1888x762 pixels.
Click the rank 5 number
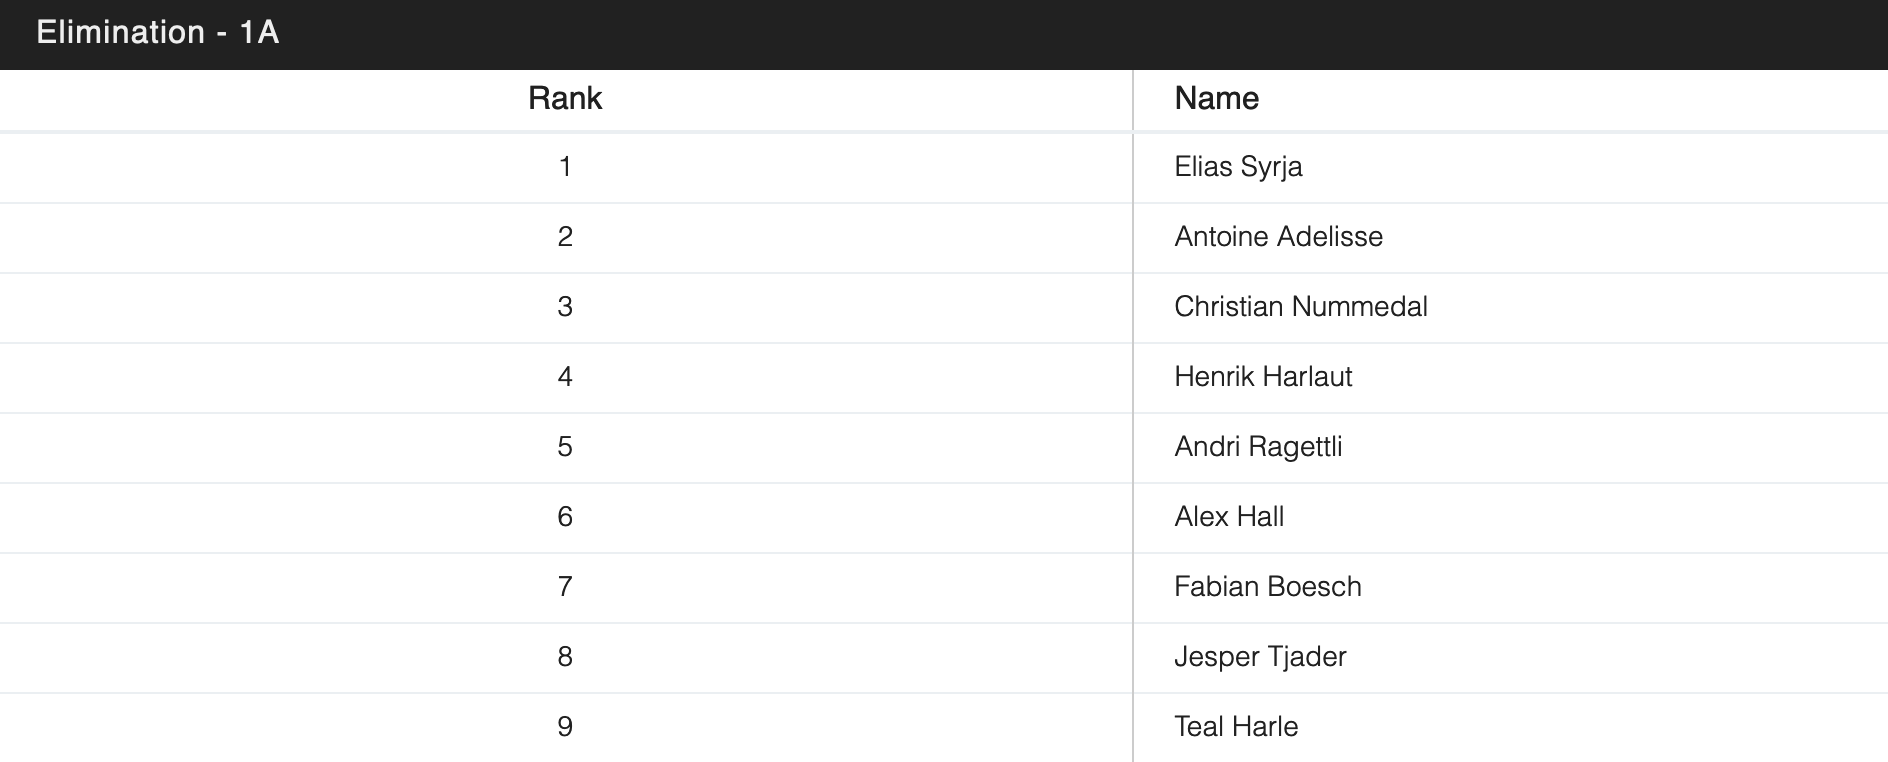pos(565,447)
